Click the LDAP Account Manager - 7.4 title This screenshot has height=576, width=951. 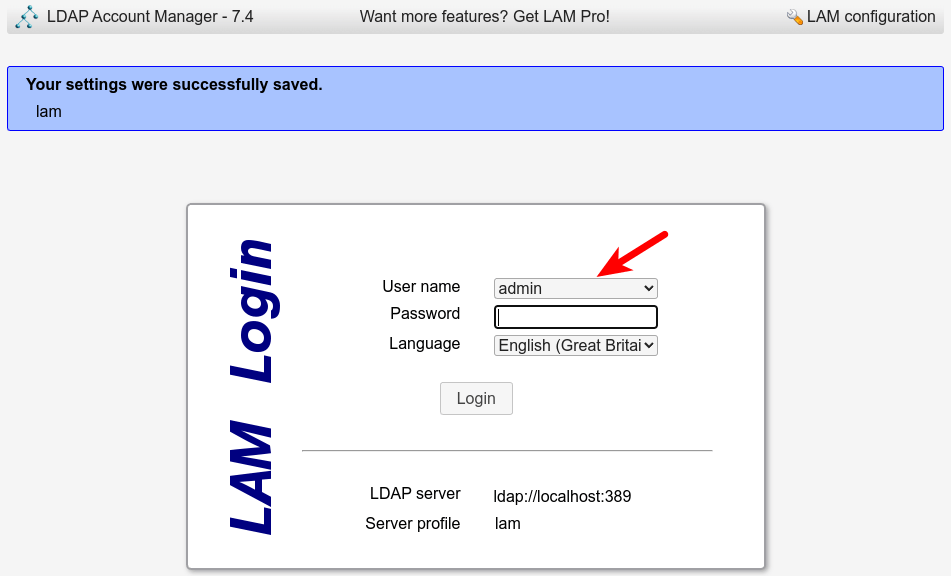point(150,17)
